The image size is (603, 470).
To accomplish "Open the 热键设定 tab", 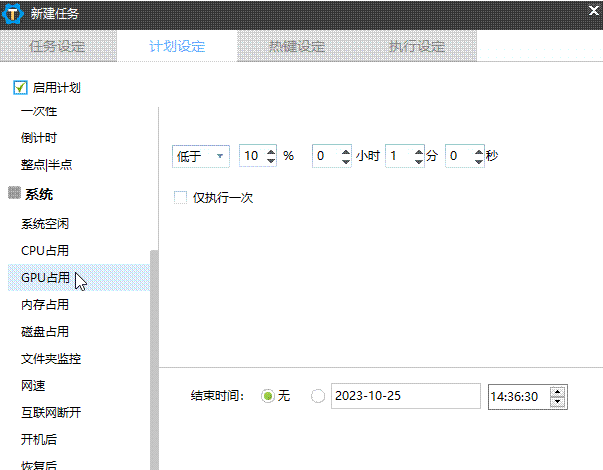I will click(x=297, y=46).
